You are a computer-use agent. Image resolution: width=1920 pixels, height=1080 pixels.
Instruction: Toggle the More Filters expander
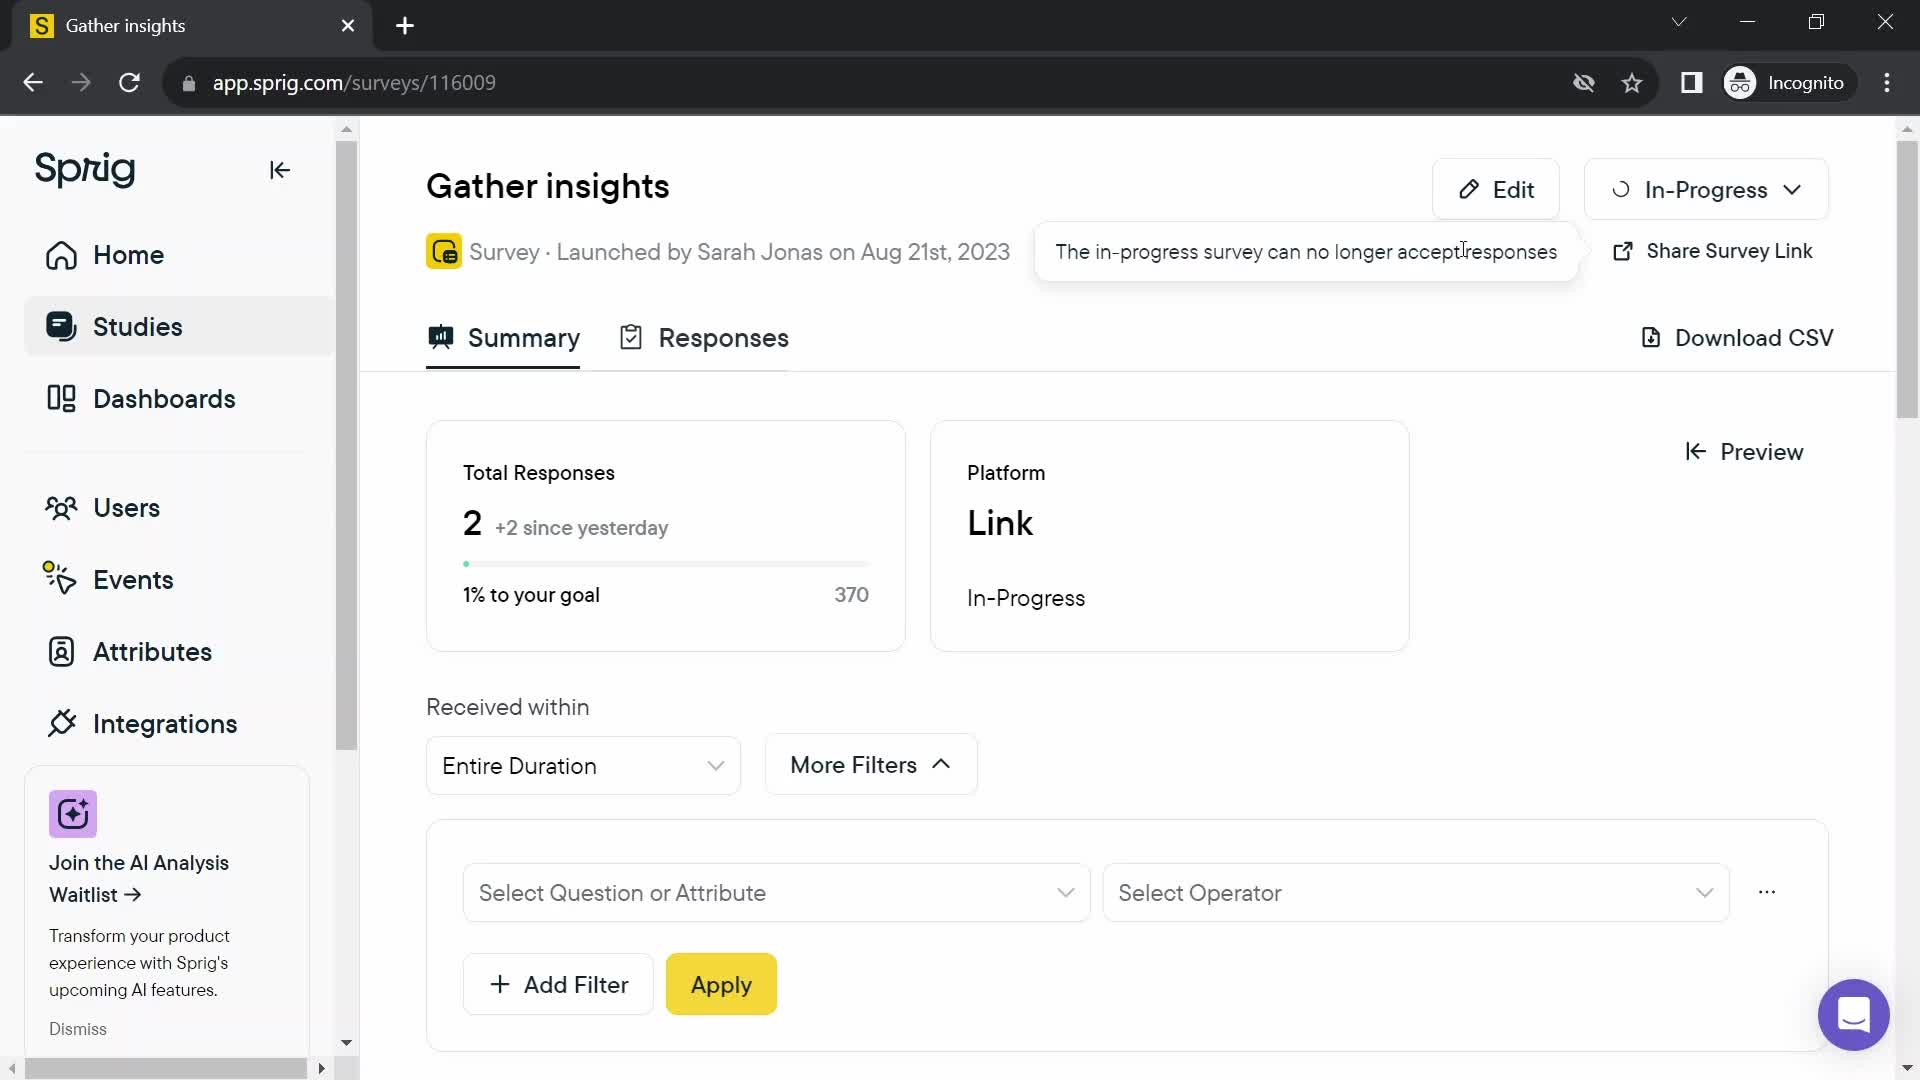click(x=870, y=765)
